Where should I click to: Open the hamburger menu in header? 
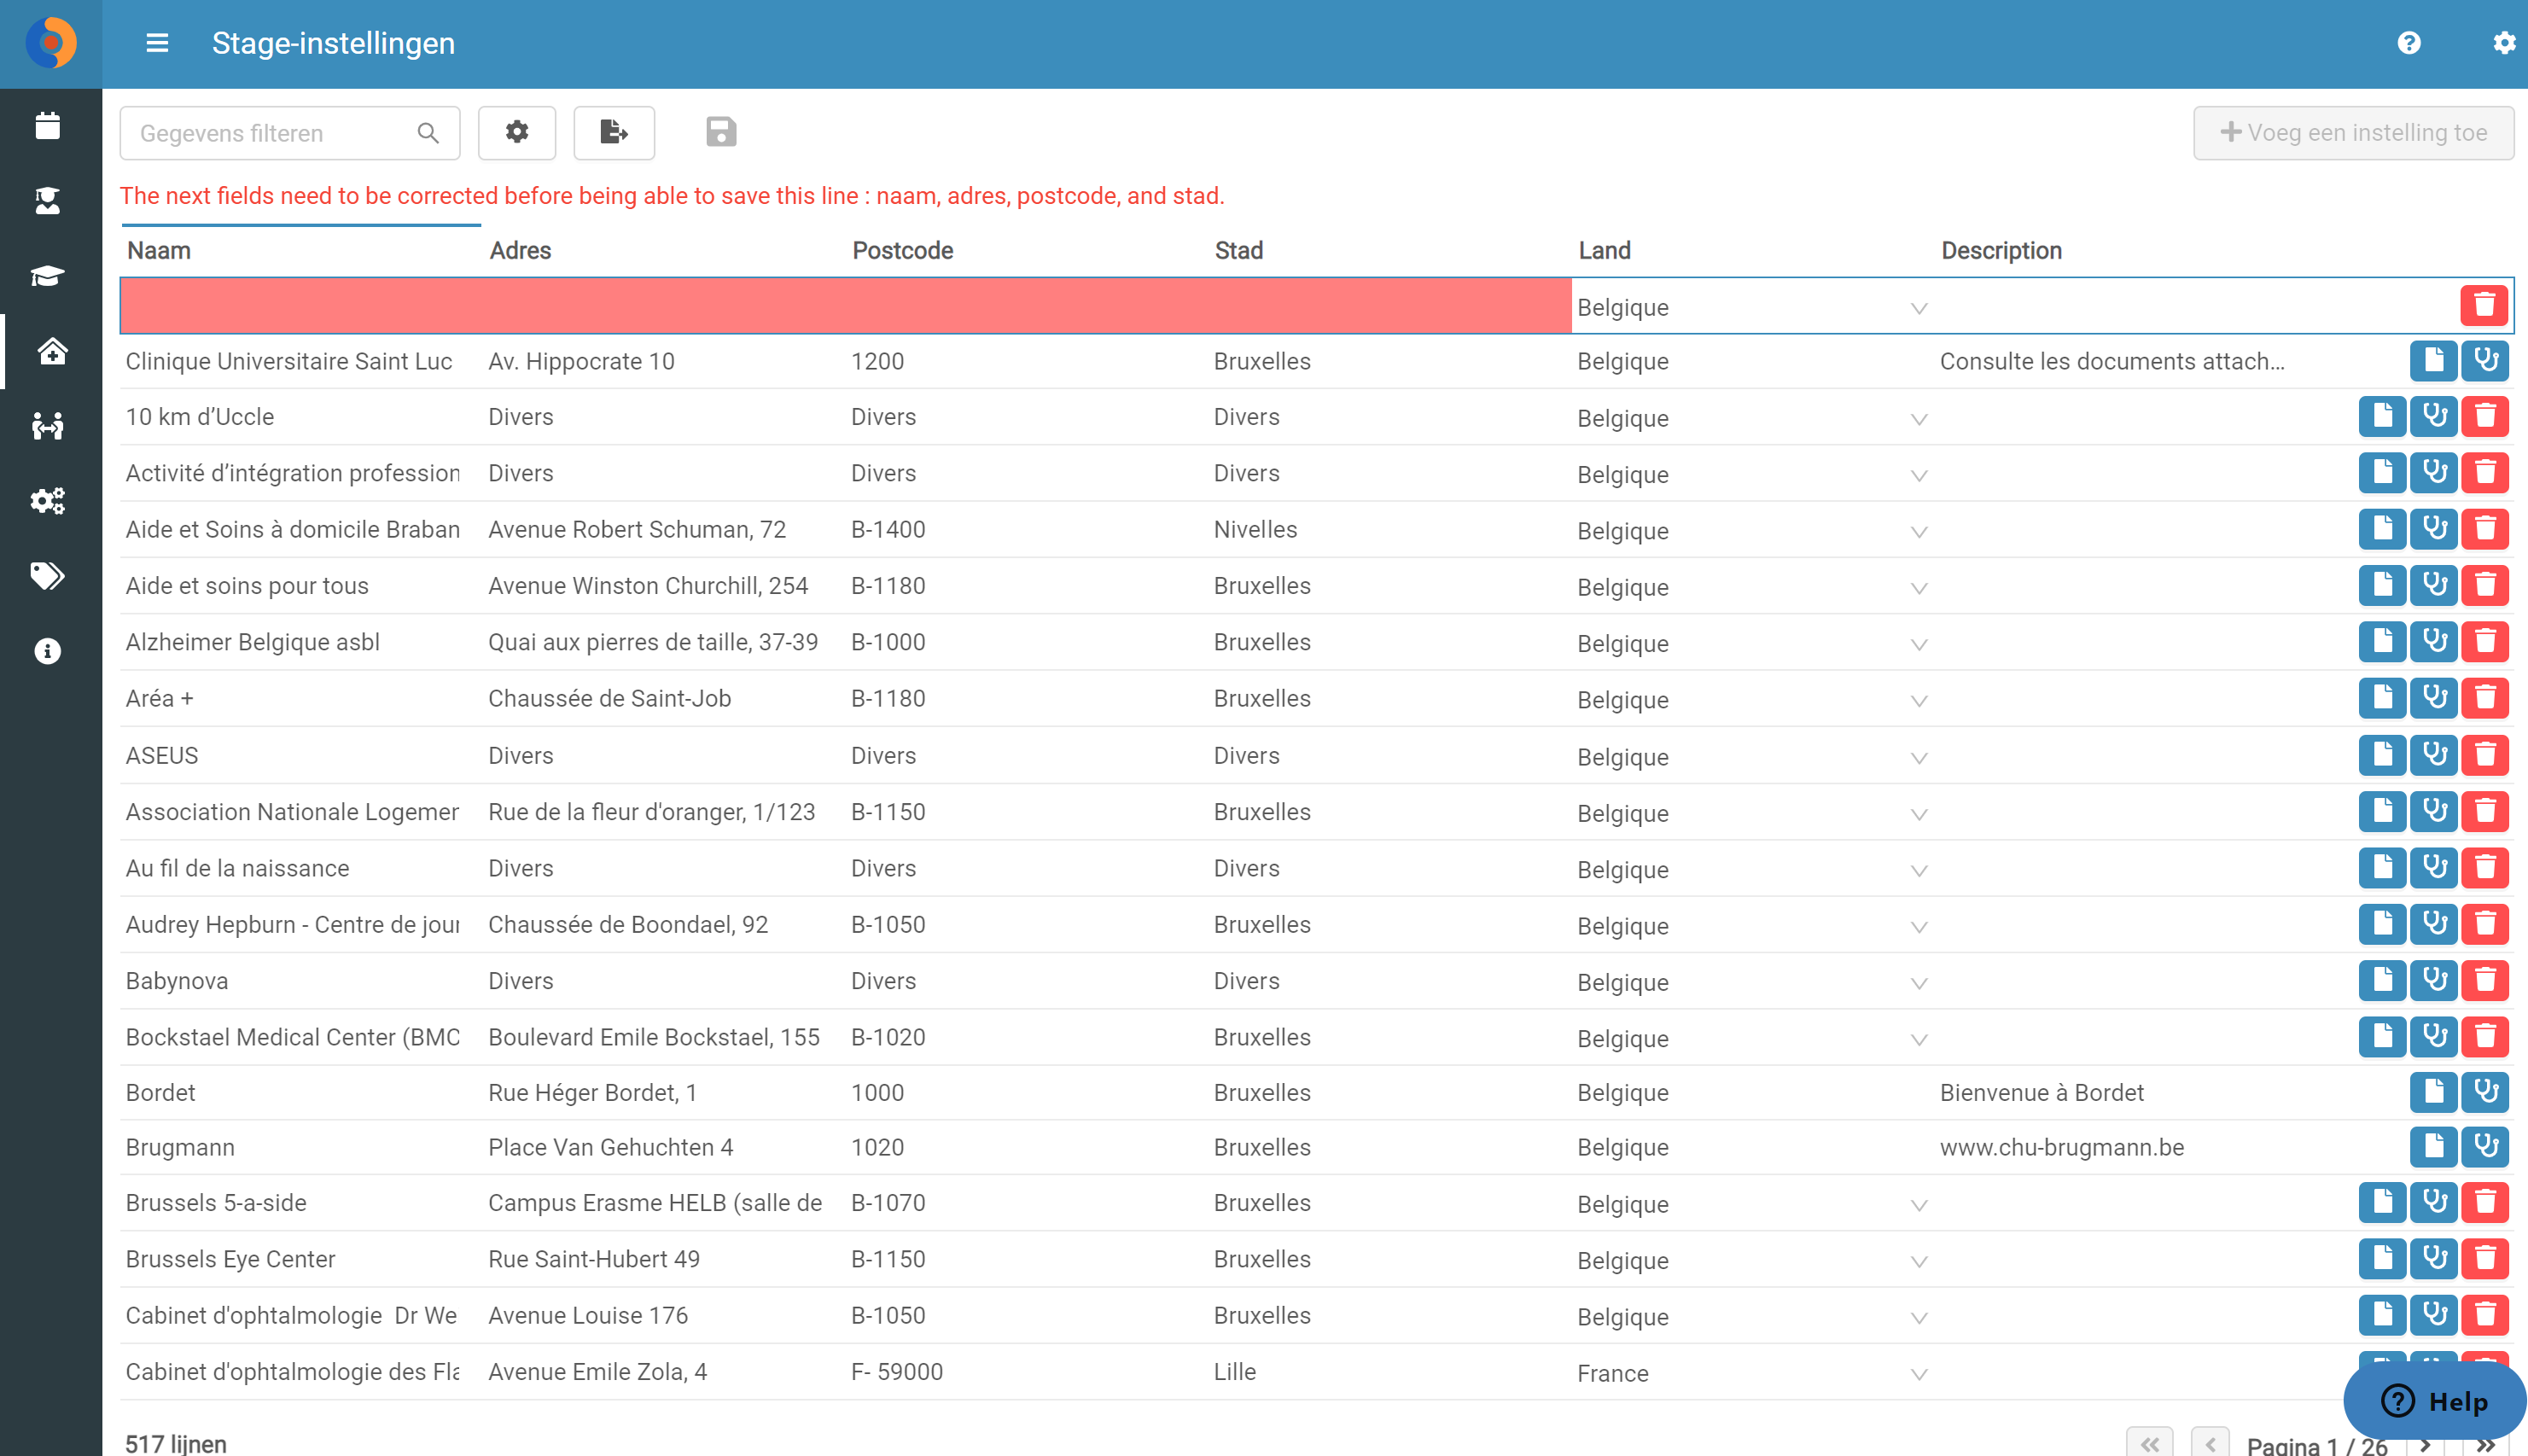157,43
